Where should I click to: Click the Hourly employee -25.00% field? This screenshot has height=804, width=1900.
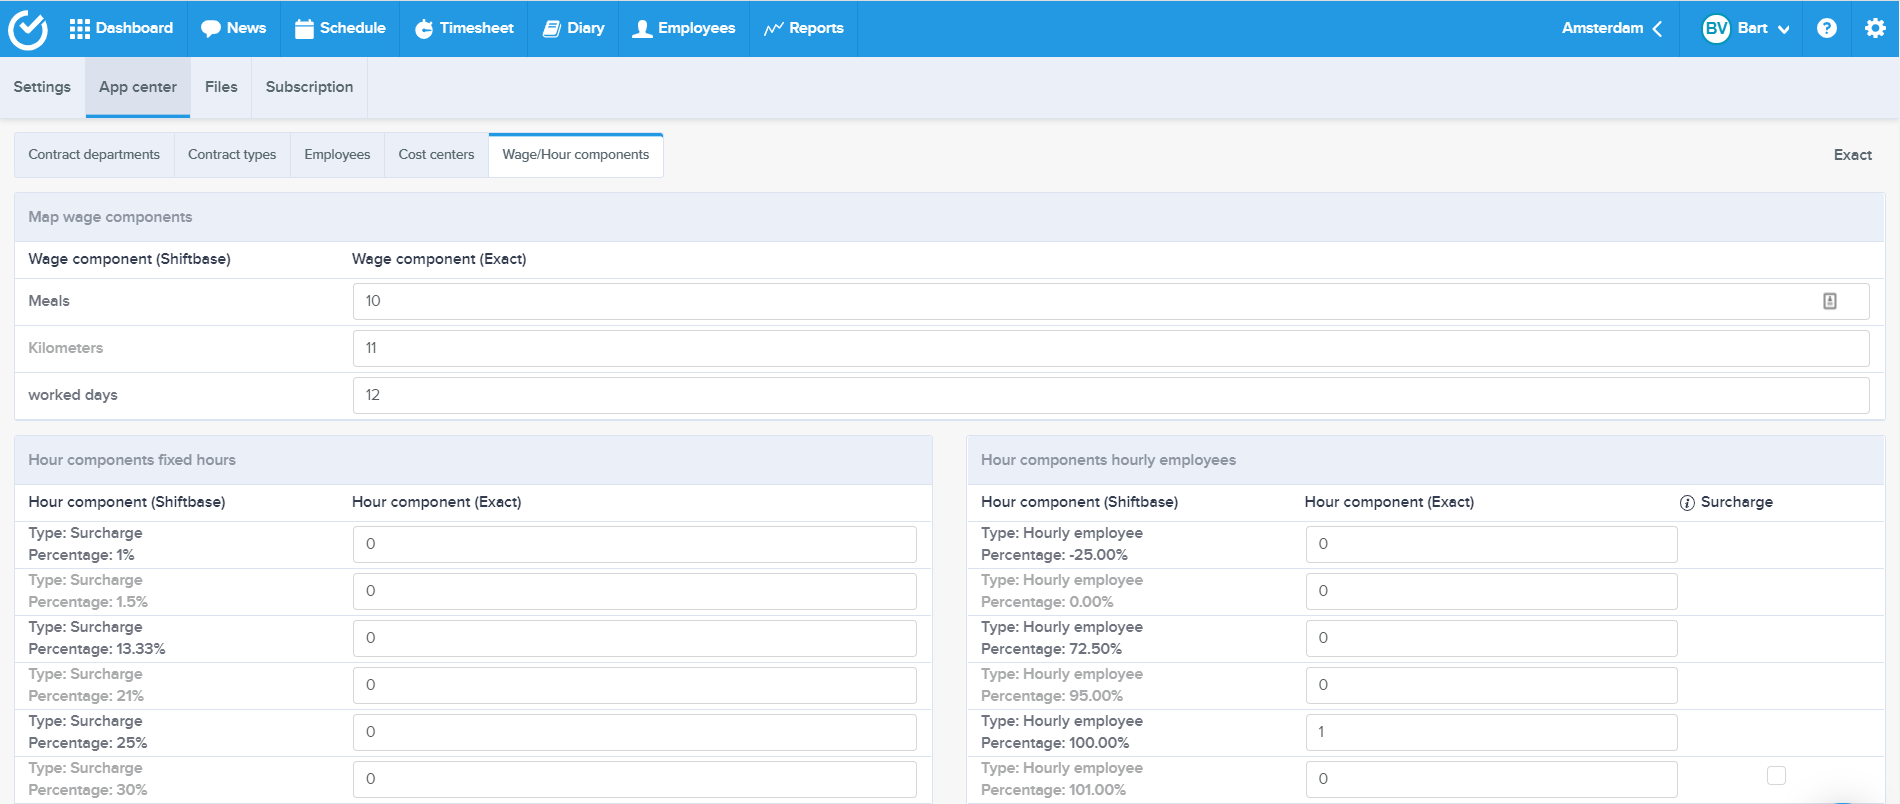[1492, 544]
